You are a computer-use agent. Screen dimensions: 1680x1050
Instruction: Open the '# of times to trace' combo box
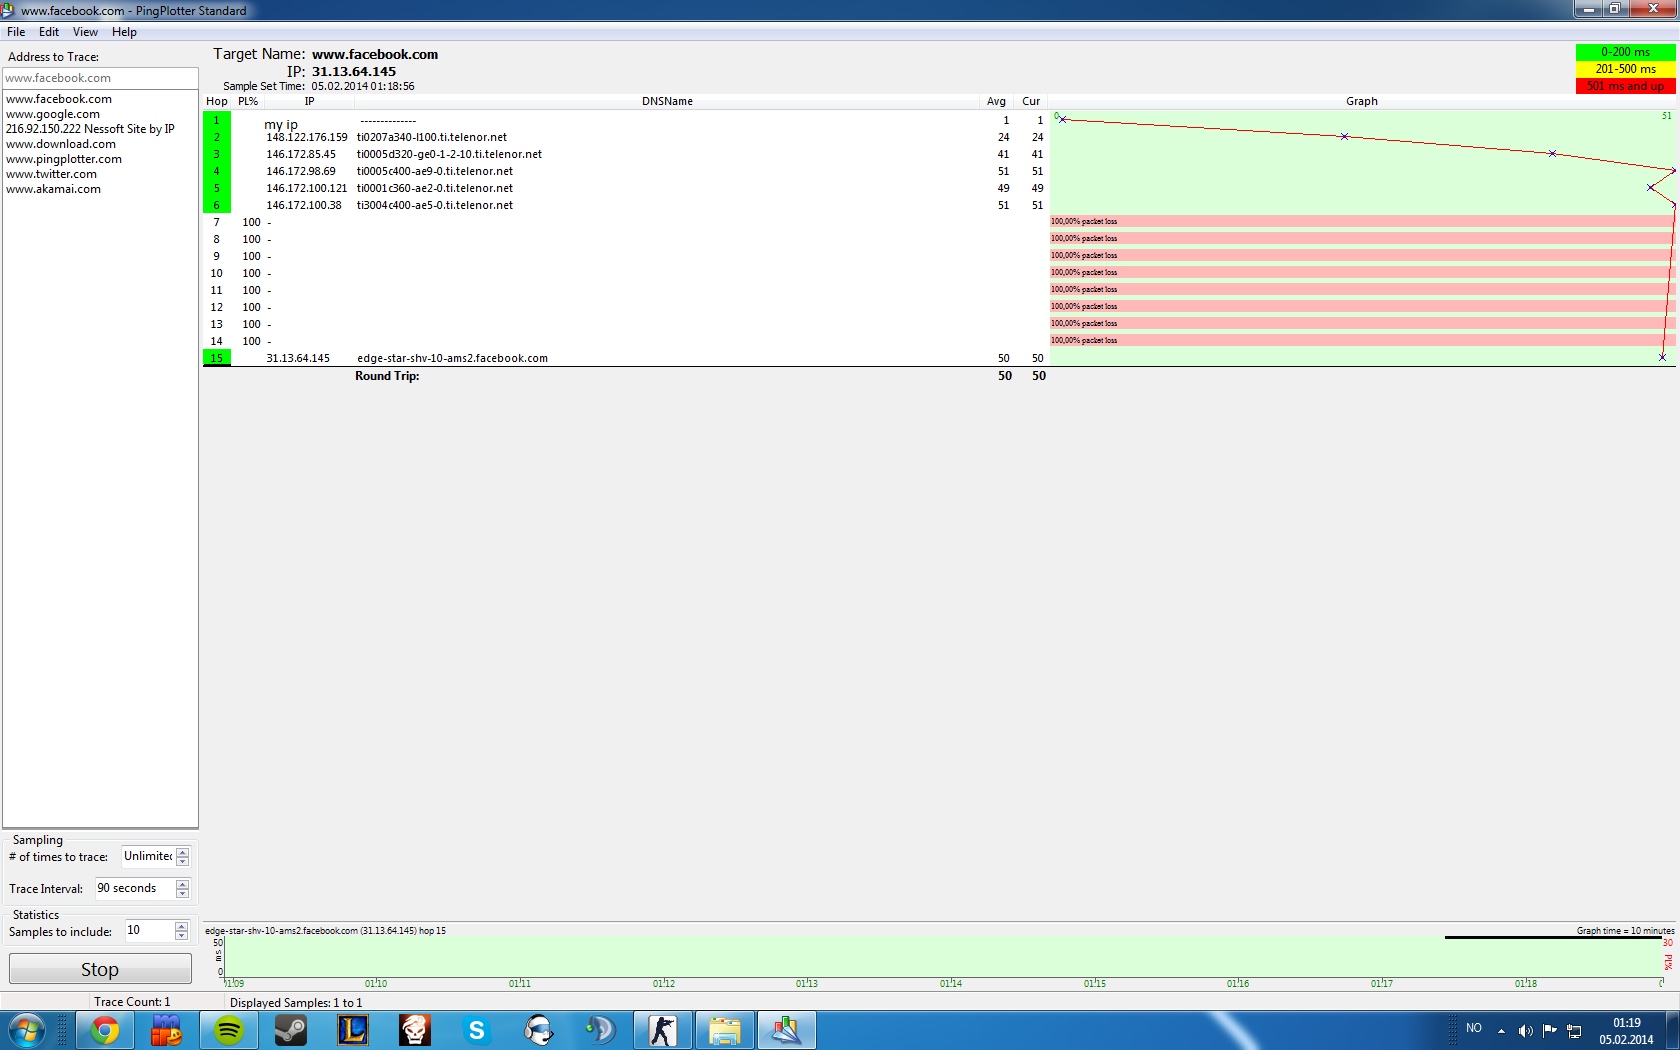pyautogui.click(x=147, y=857)
